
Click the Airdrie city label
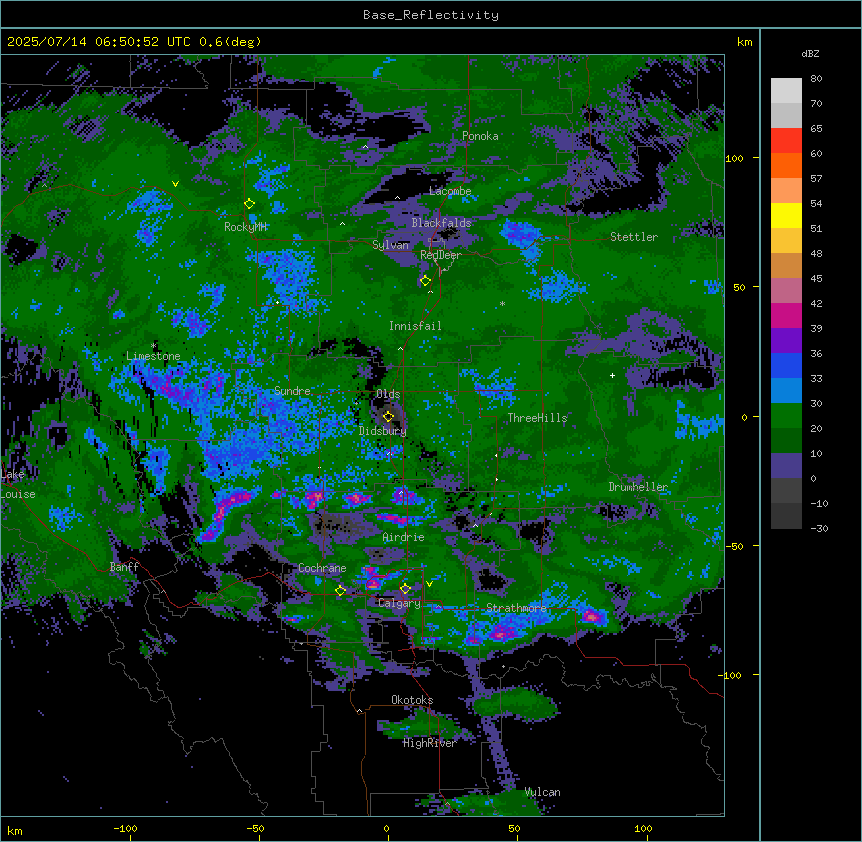click(403, 537)
